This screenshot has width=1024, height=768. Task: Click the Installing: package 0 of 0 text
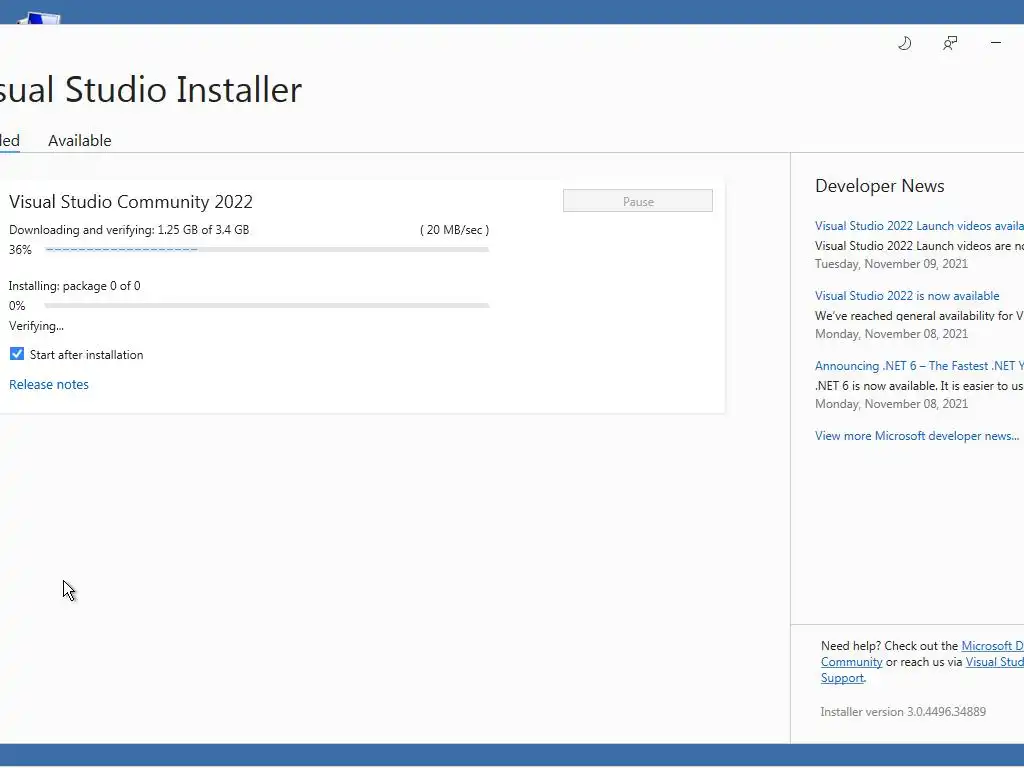74,286
